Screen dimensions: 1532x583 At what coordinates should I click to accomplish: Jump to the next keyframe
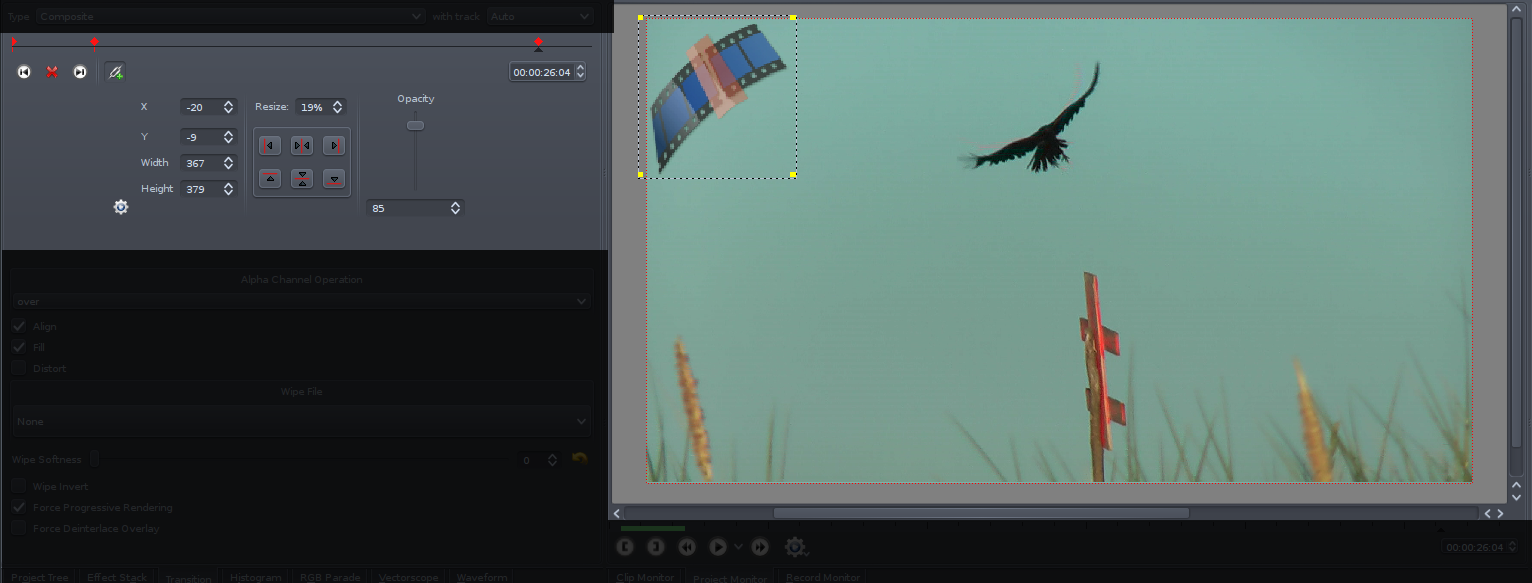coord(80,72)
